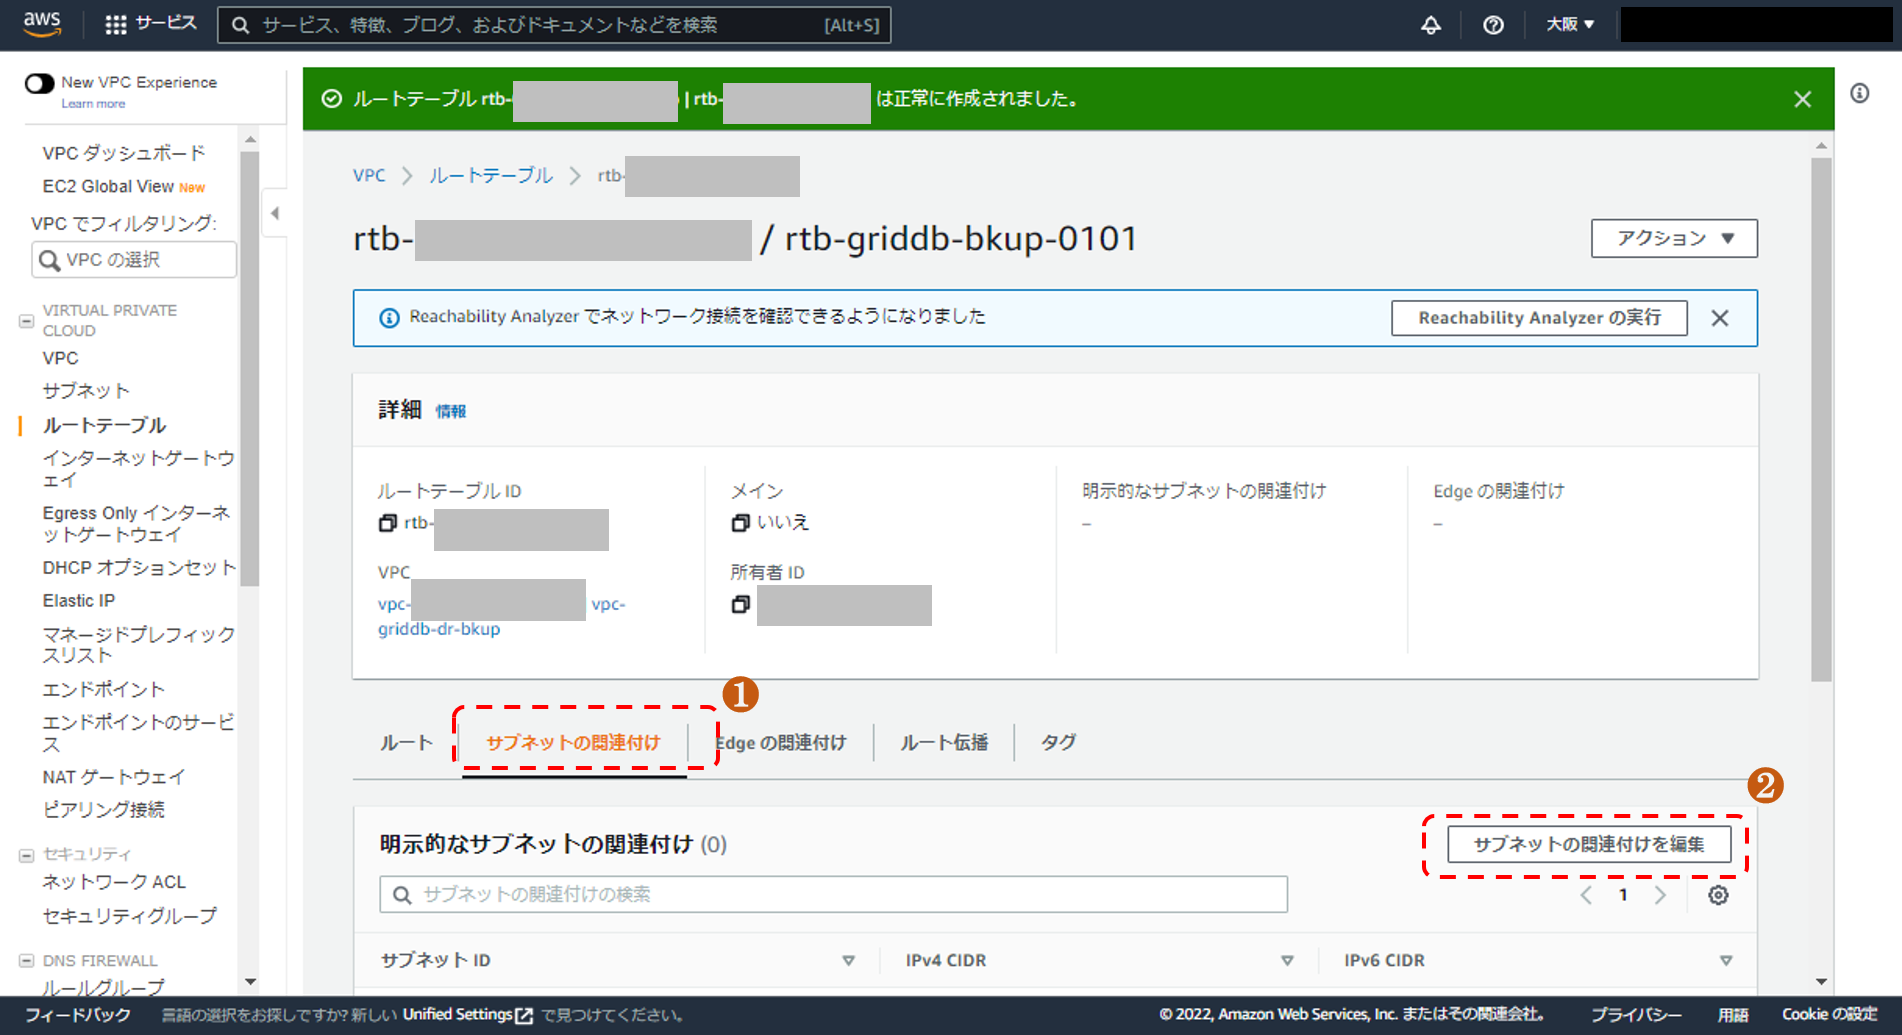Viewport: 1902px width, 1035px height.
Task: Select the サブネットの関連付け tab
Action: [573, 742]
